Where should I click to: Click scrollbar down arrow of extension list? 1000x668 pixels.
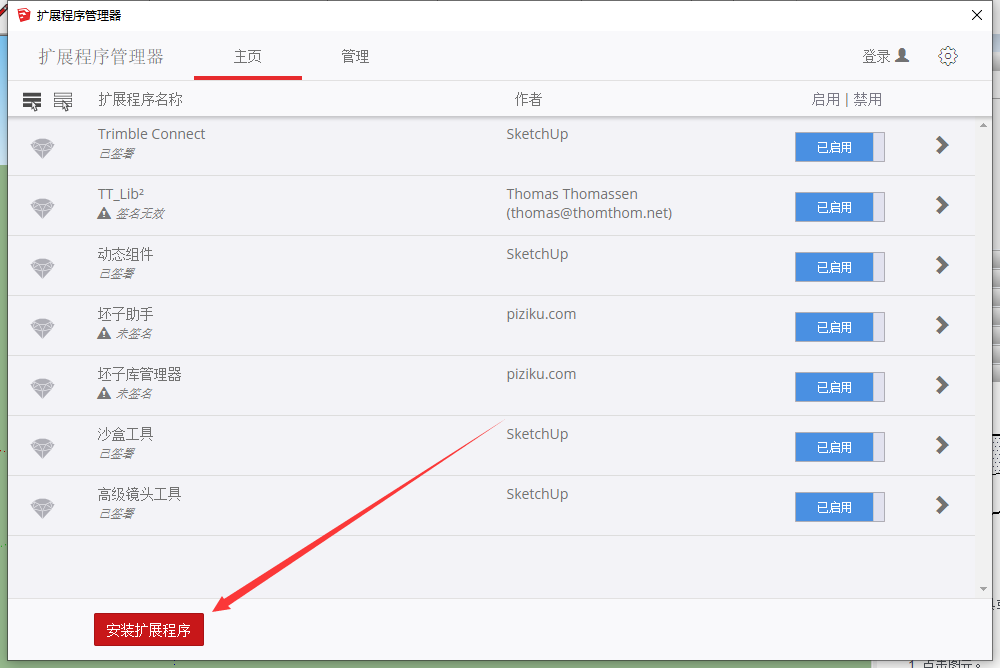[983, 589]
